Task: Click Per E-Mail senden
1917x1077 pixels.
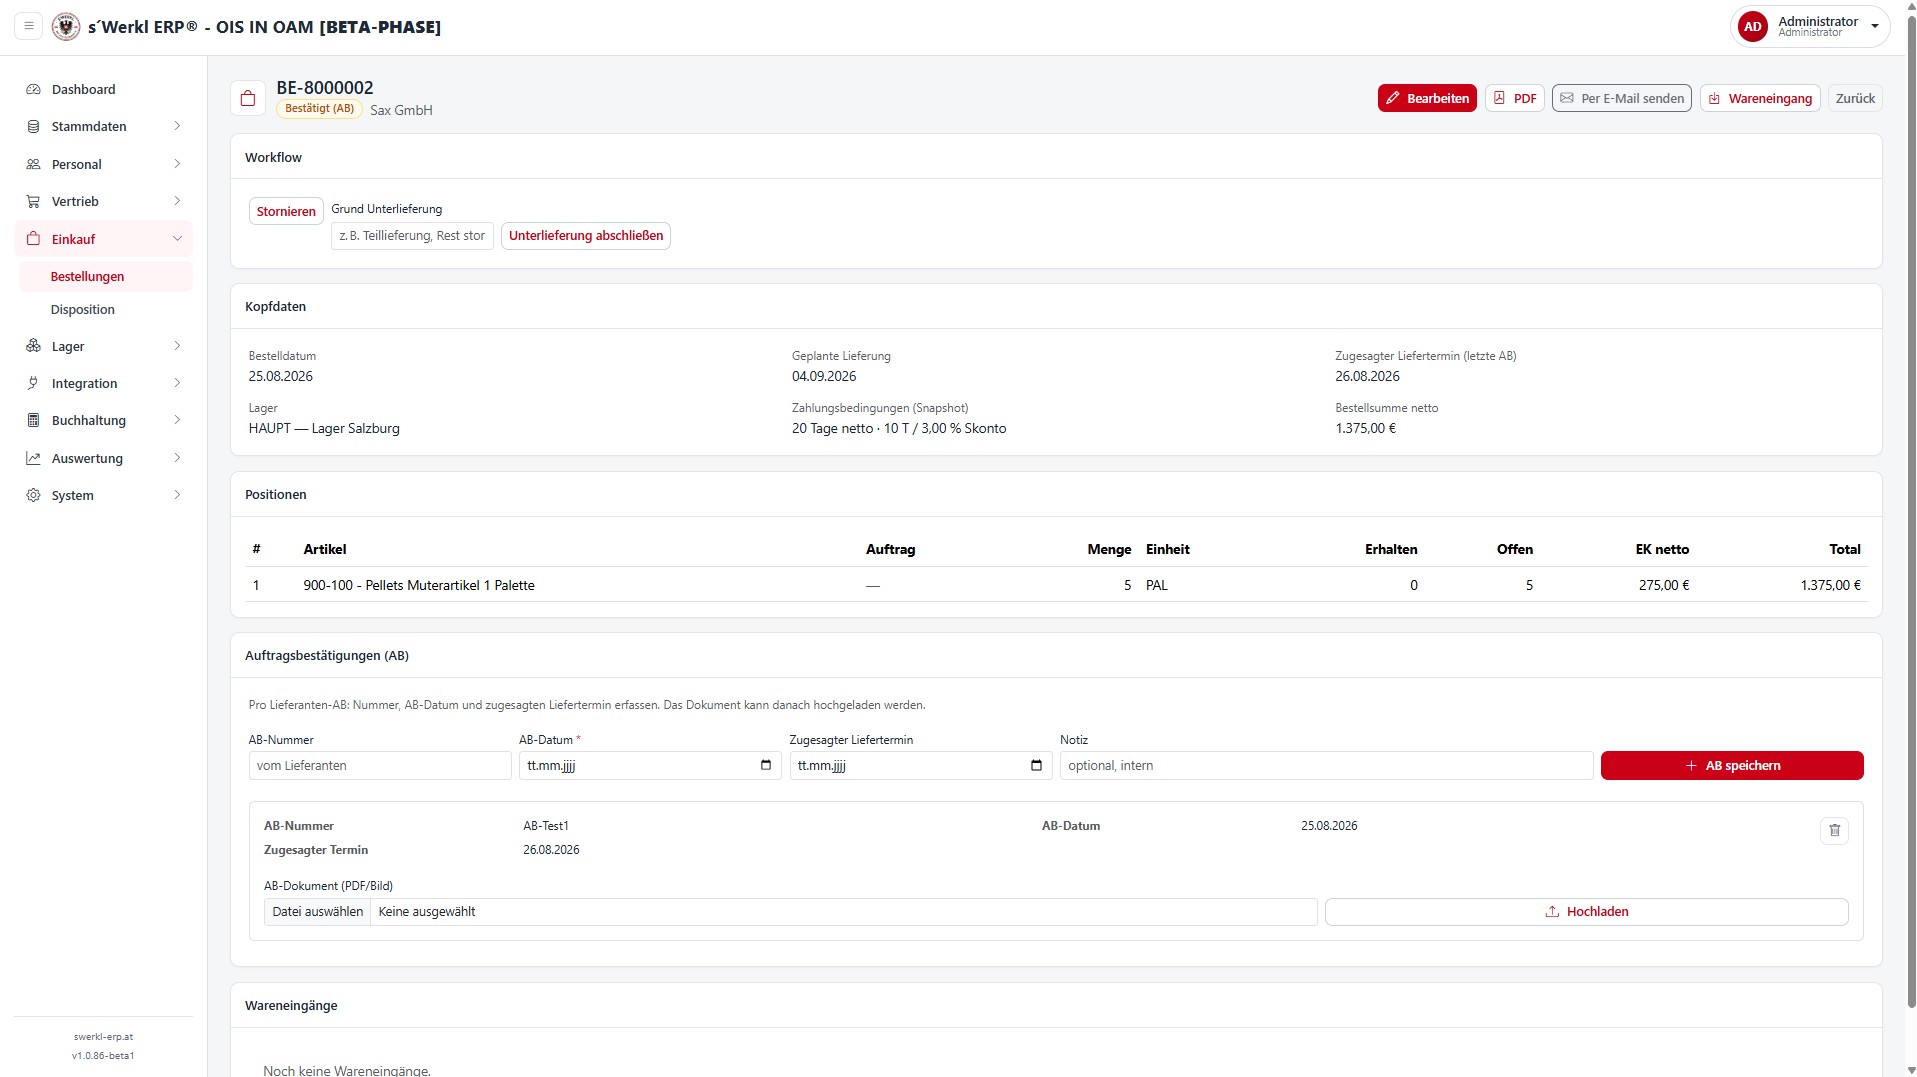Action: pyautogui.click(x=1621, y=98)
